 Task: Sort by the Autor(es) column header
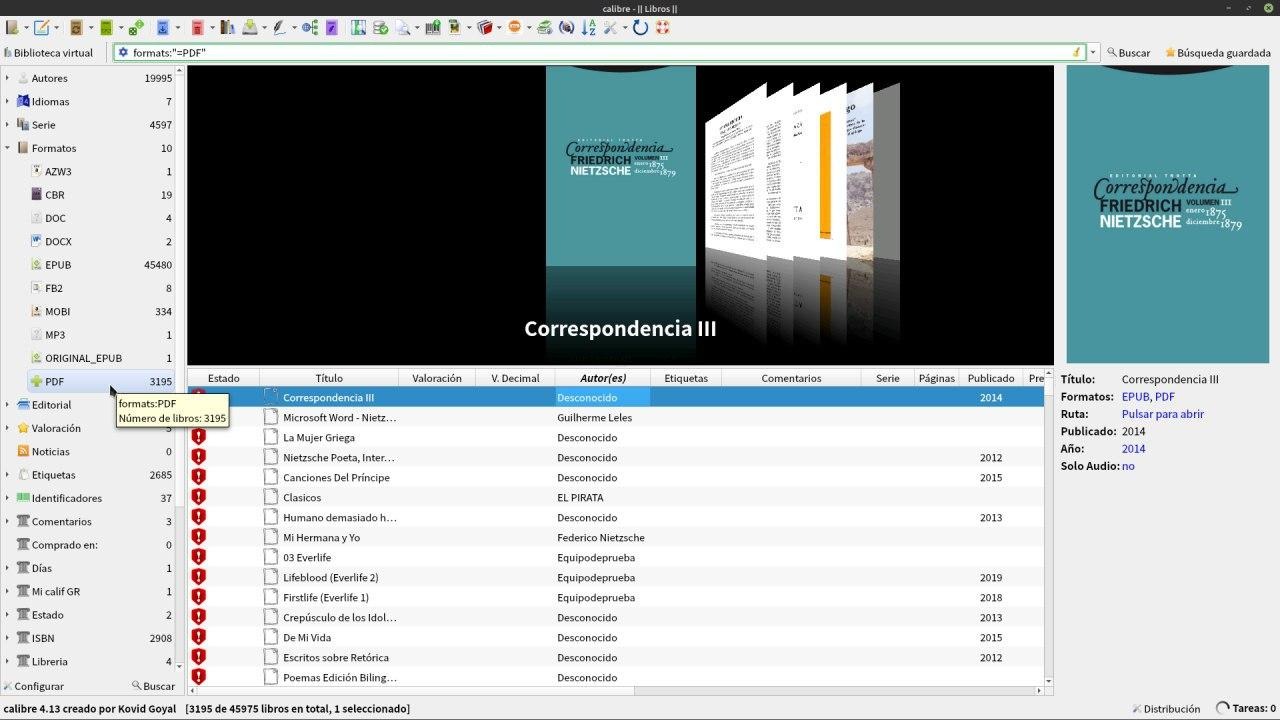[x=603, y=378]
